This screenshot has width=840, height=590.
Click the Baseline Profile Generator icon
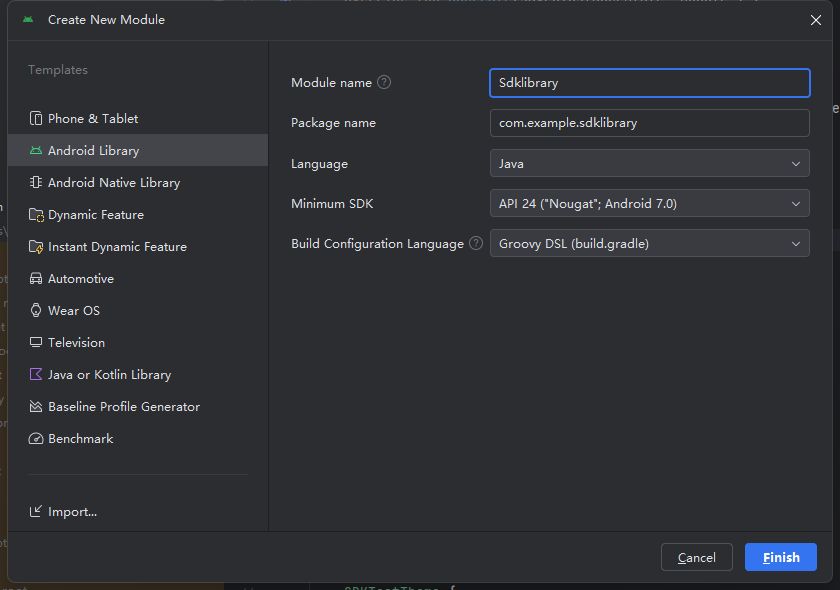36,406
